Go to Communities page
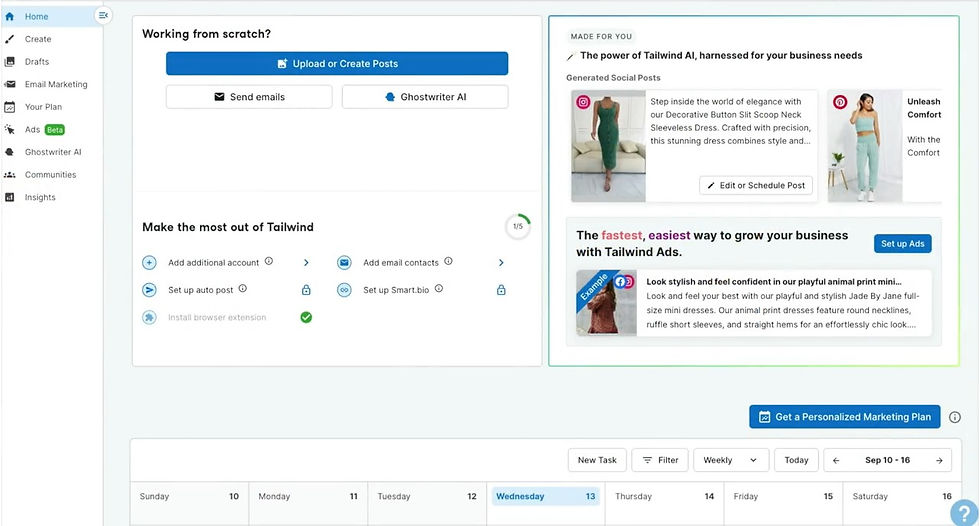This screenshot has width=980, height=526. click(x=50, y=174)
